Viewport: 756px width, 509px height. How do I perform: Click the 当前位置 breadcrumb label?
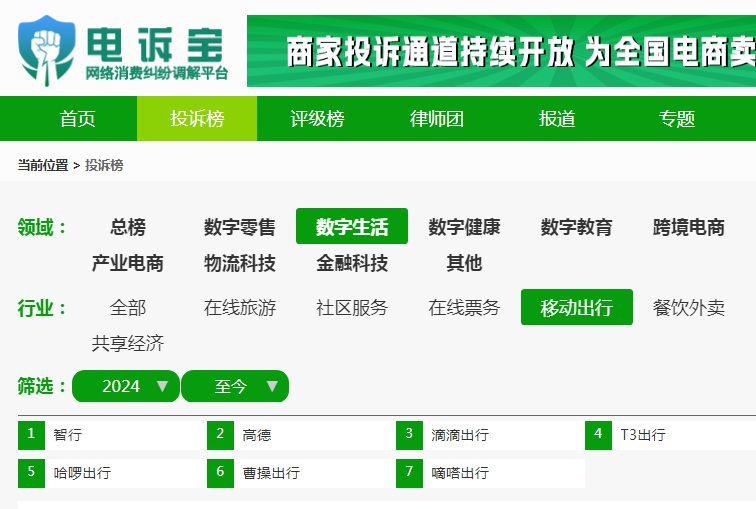click(43, 165)
